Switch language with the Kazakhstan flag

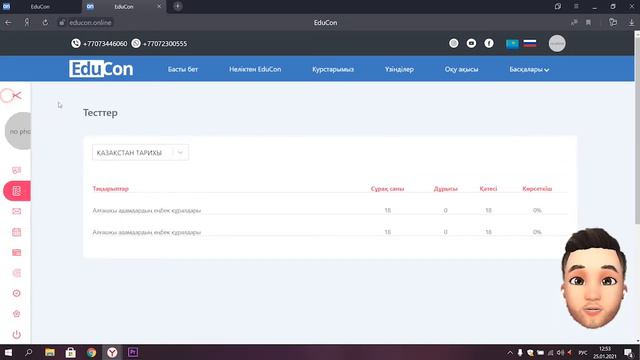pos(512,43)
